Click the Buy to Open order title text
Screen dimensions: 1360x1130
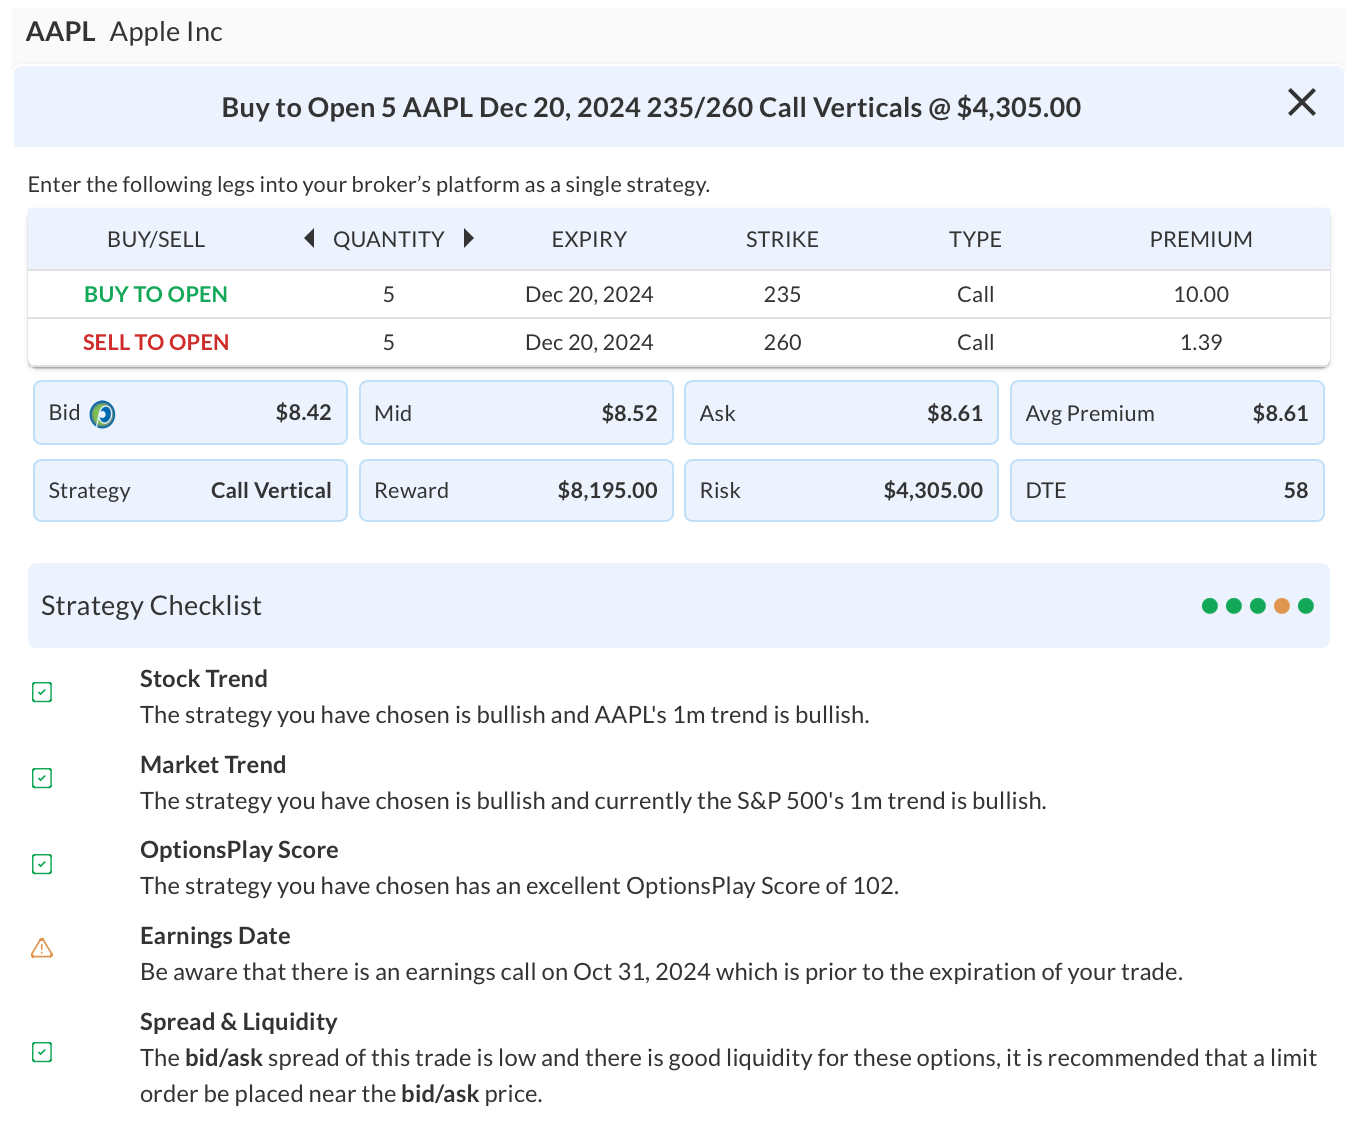click(651, 107)
